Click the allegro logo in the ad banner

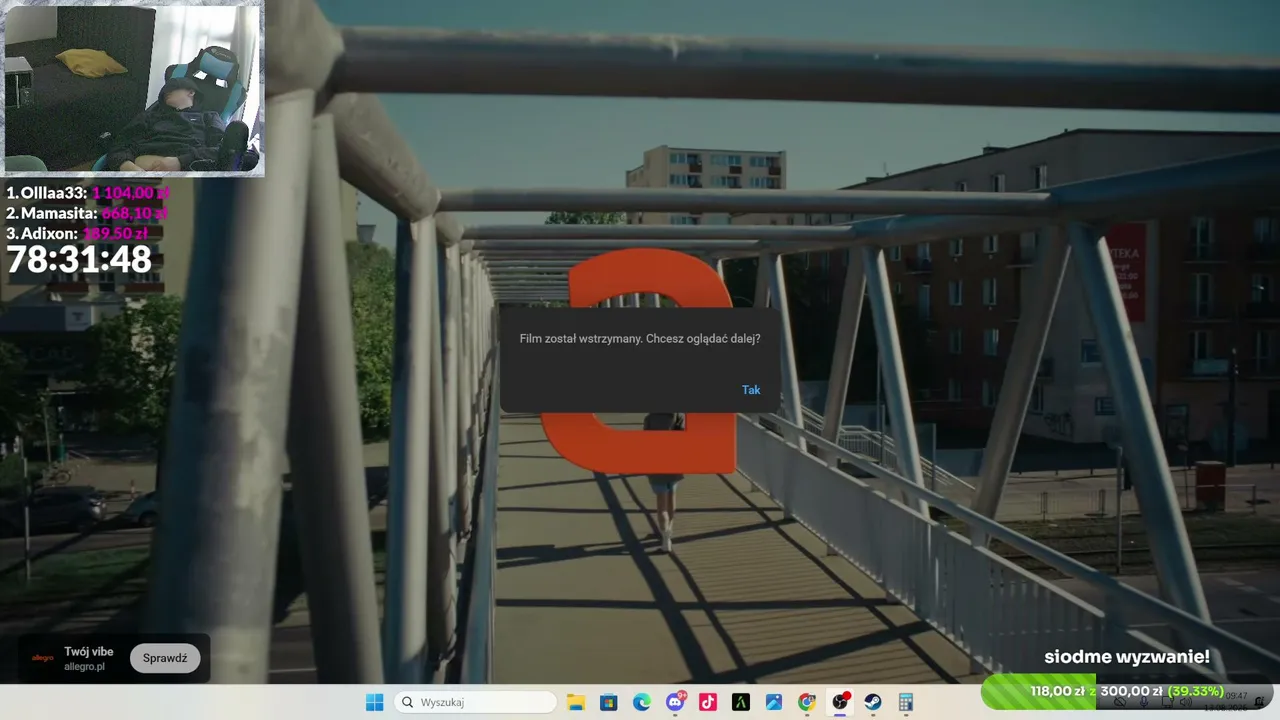click(x=42, y=658)
